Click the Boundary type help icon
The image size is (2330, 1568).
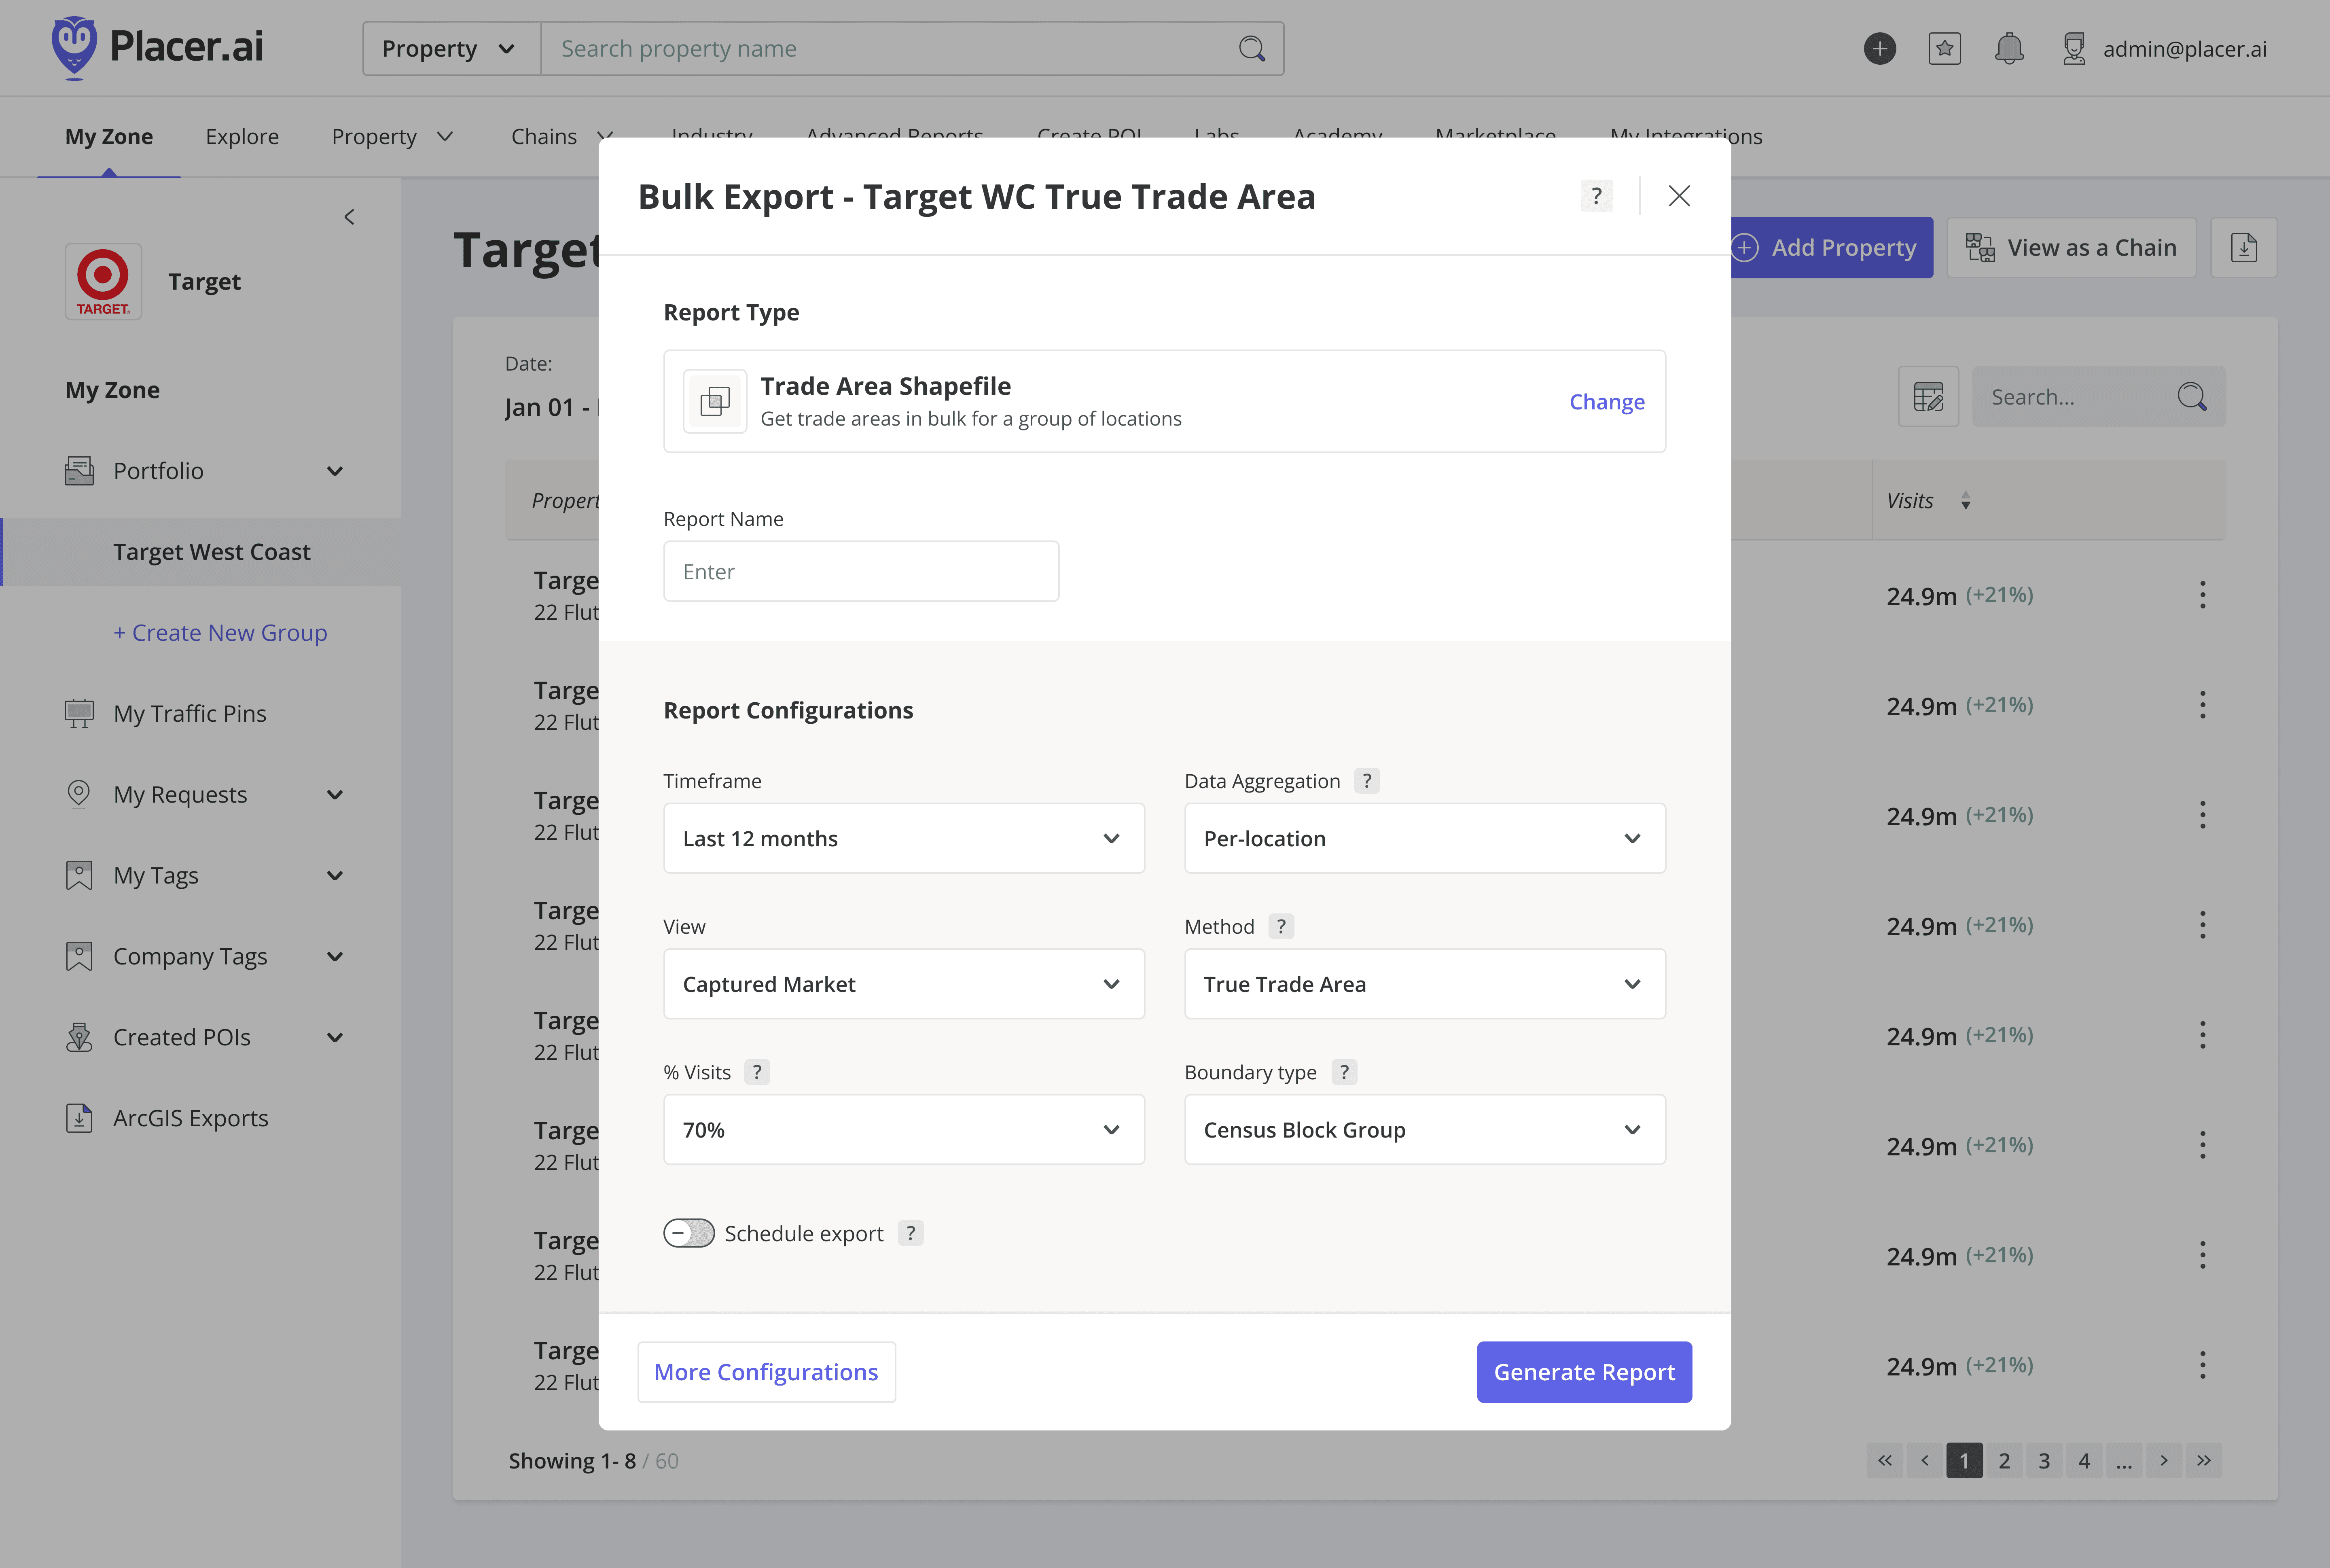click(1344, 1072)
